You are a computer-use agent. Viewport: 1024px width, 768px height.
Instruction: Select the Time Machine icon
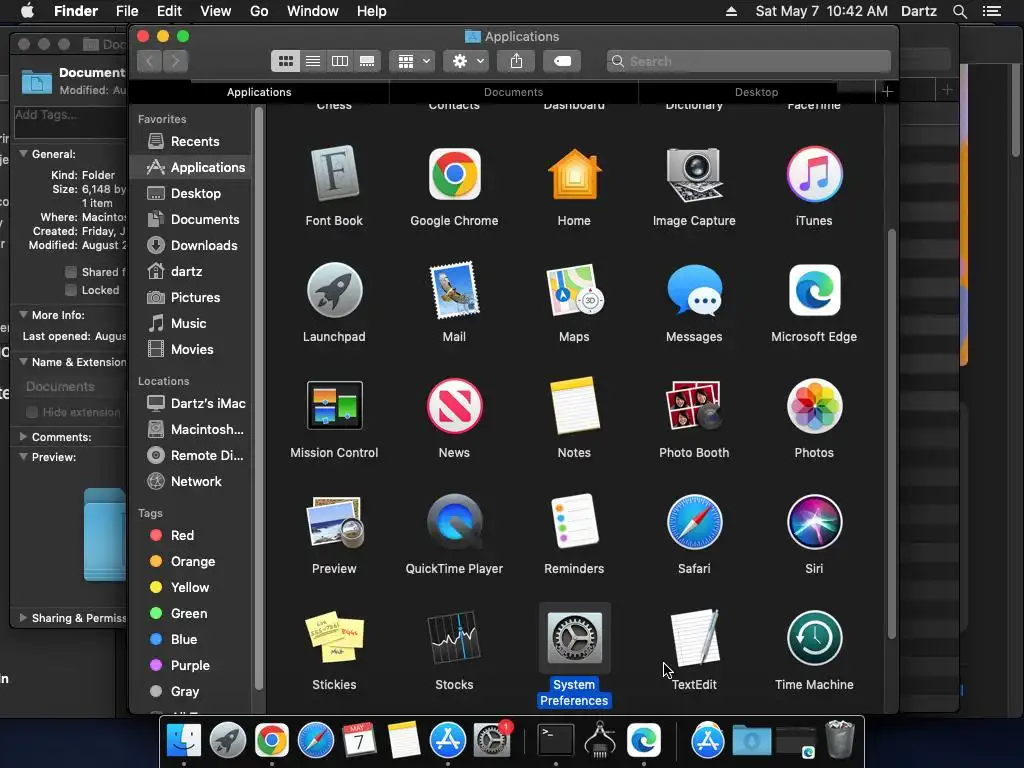(x=814, y=638)
